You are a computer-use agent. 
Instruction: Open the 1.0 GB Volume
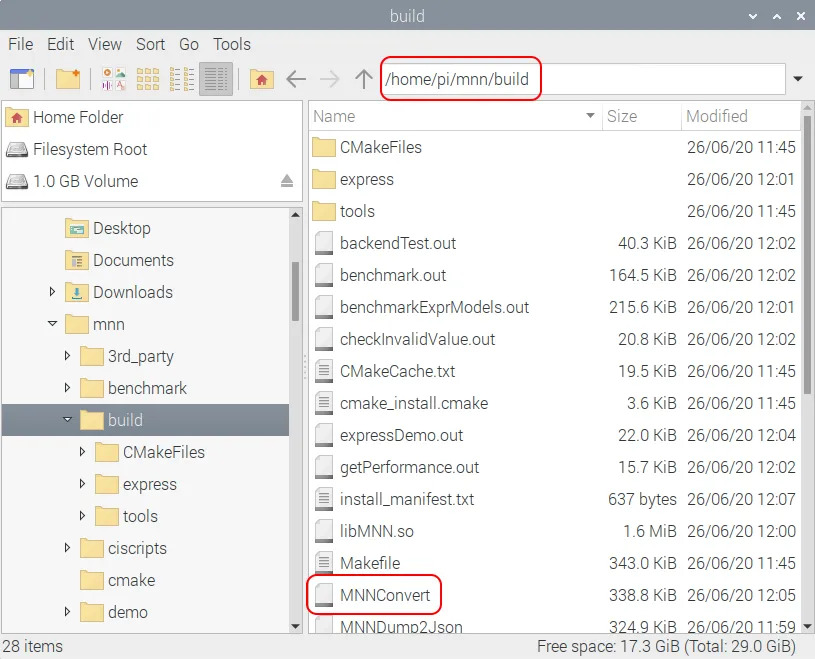click(72, 181)
